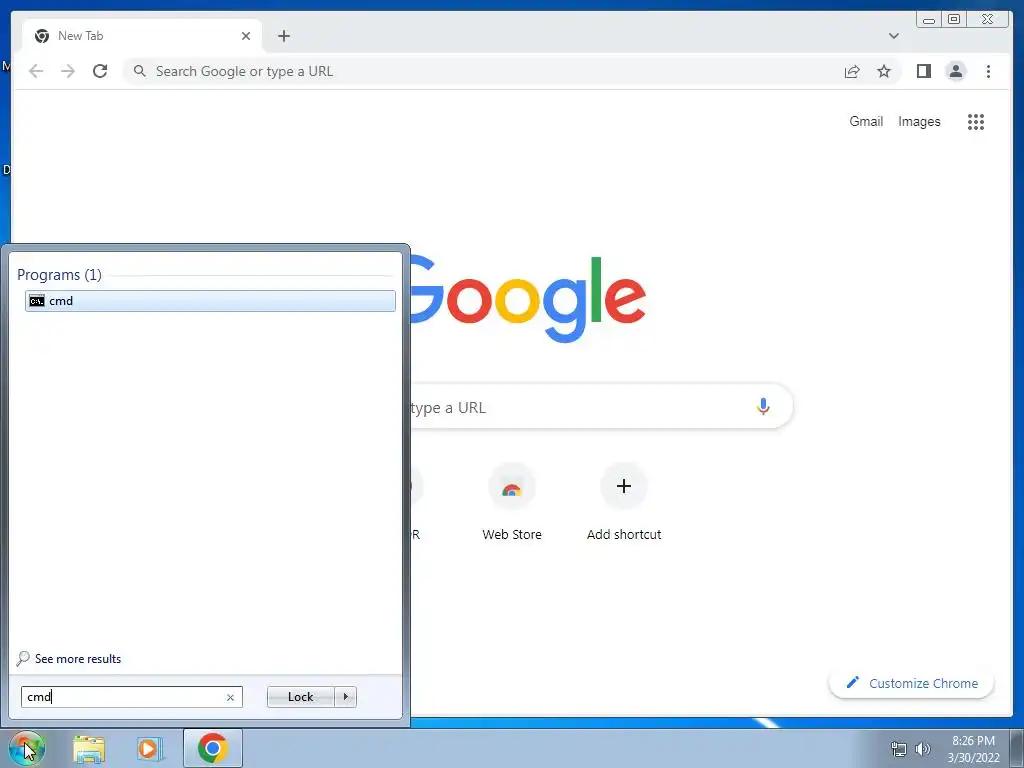
Task: Open the Chrome three-dot menu
Action: (988, 71)
